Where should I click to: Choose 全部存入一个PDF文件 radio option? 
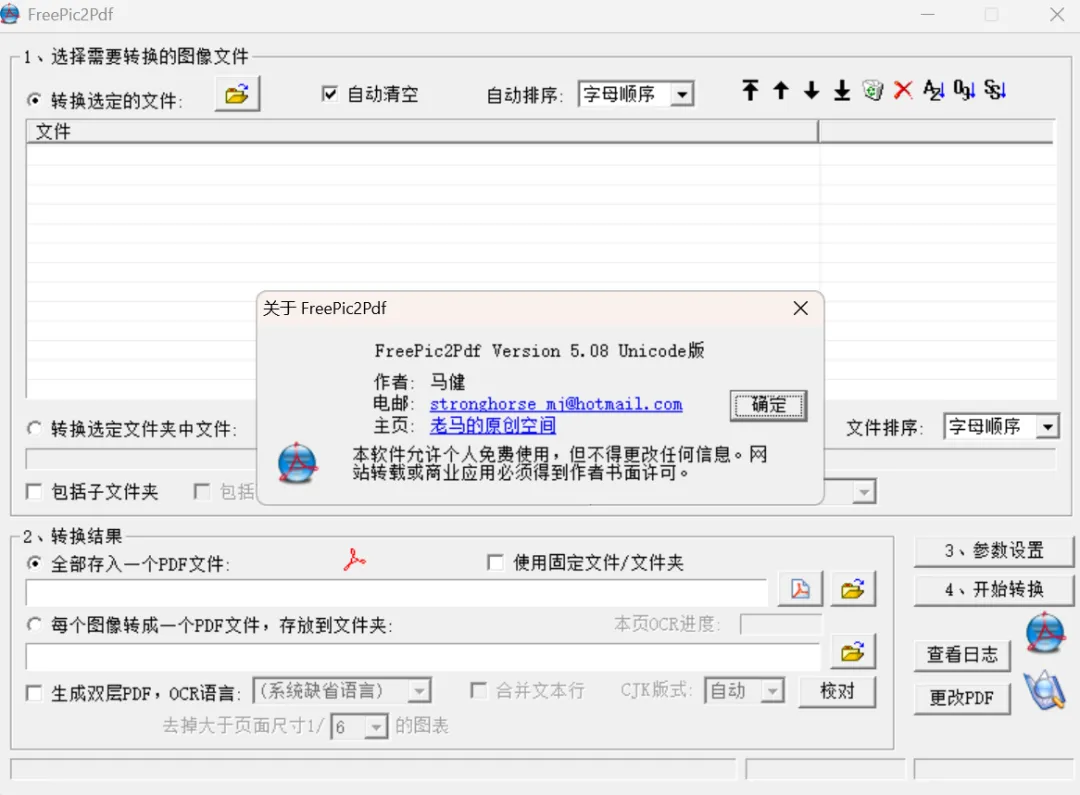click(x=34, y=564)
